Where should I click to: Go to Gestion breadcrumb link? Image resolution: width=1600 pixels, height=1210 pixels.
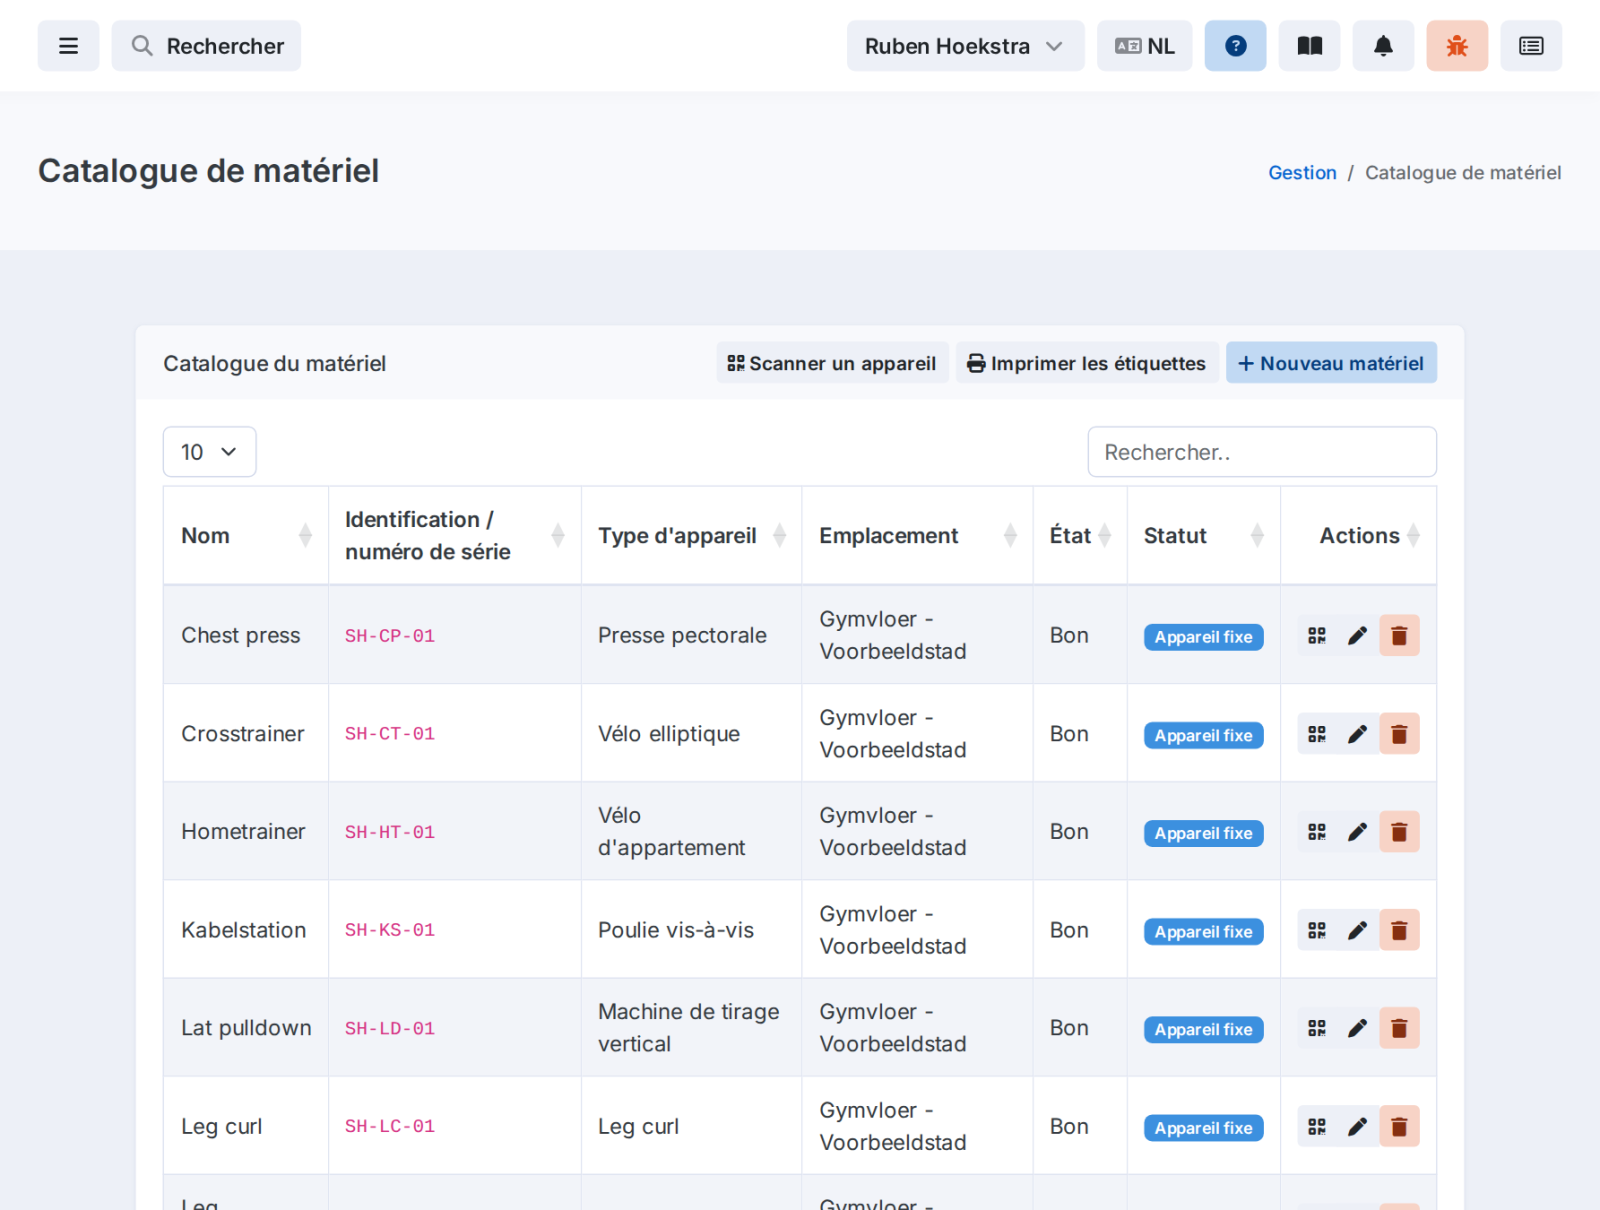click(x=1302, y=173)
